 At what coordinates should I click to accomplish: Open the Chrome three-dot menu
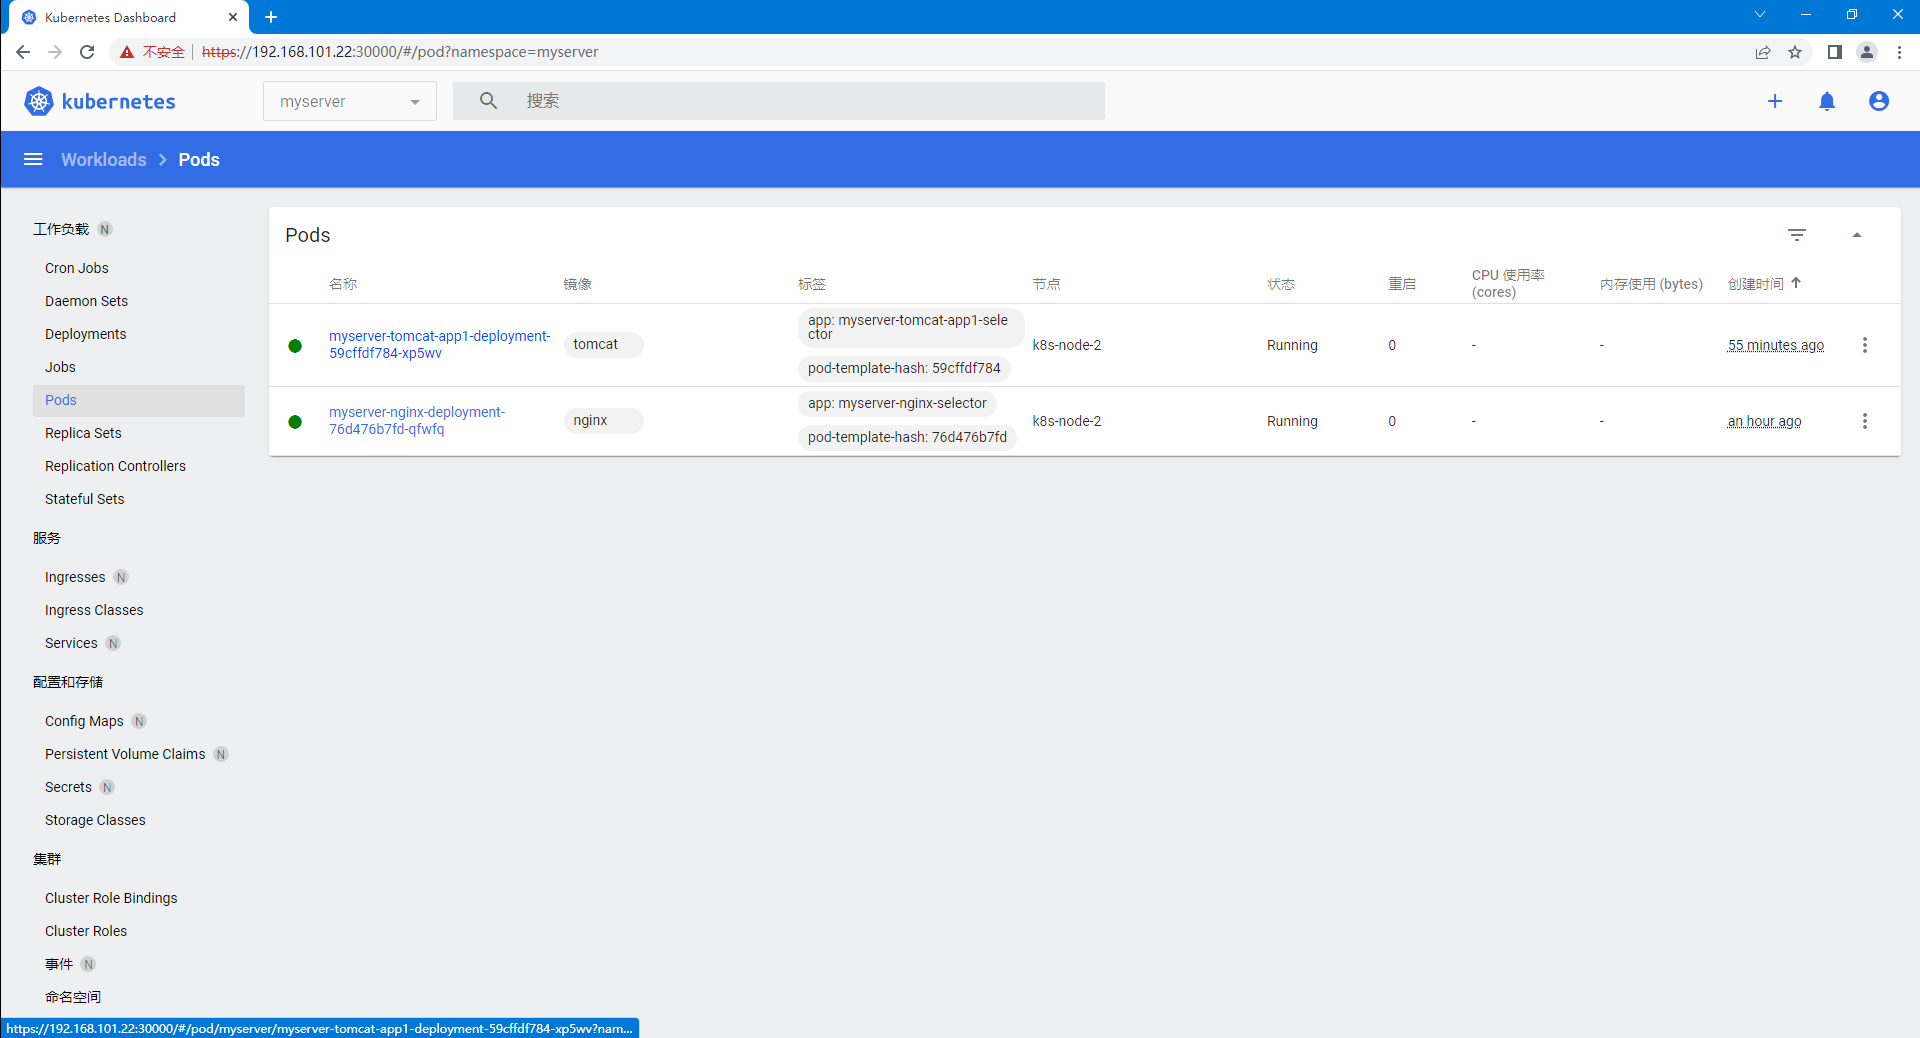(1900, 52)
